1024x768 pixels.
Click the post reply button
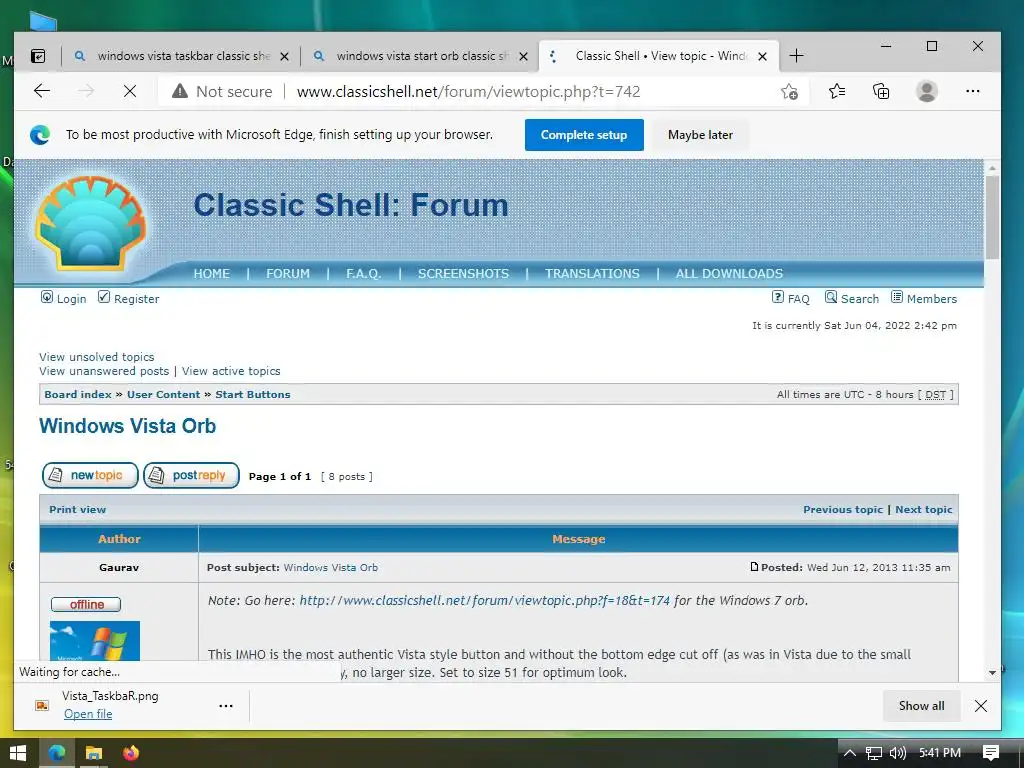[191, 475]
